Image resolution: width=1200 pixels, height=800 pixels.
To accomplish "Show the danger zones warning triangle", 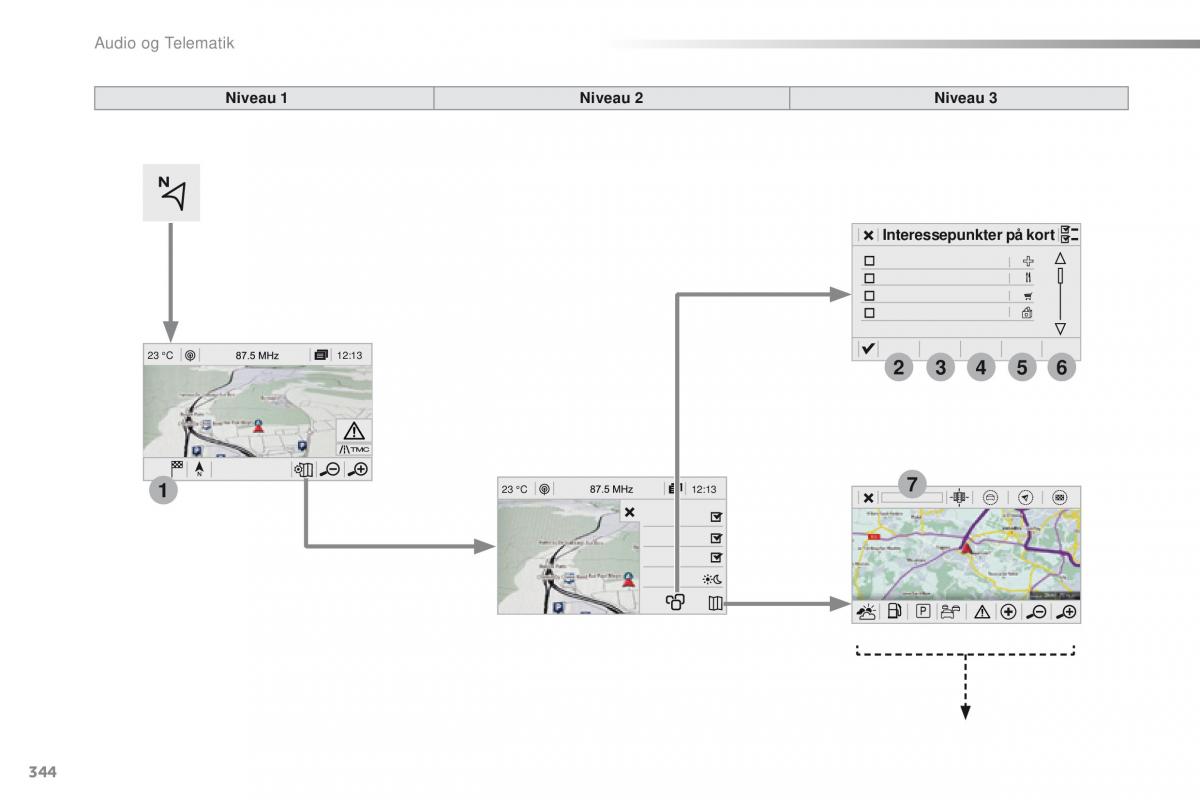I will click(x=982, y=612).
